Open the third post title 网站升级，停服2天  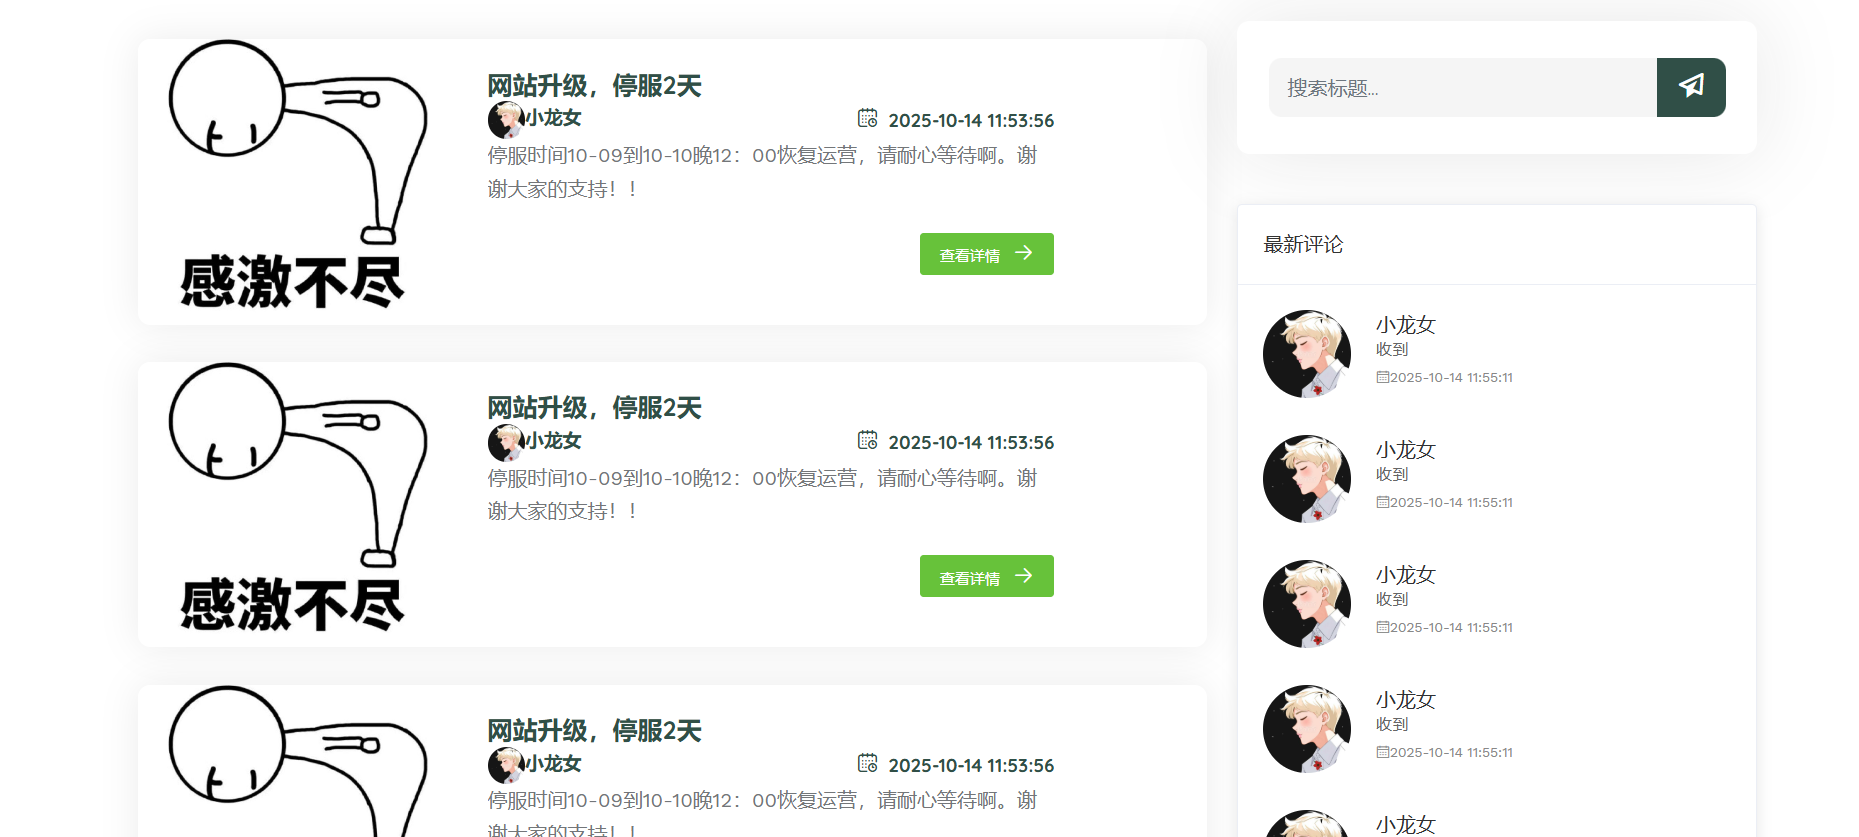point(595,731)
